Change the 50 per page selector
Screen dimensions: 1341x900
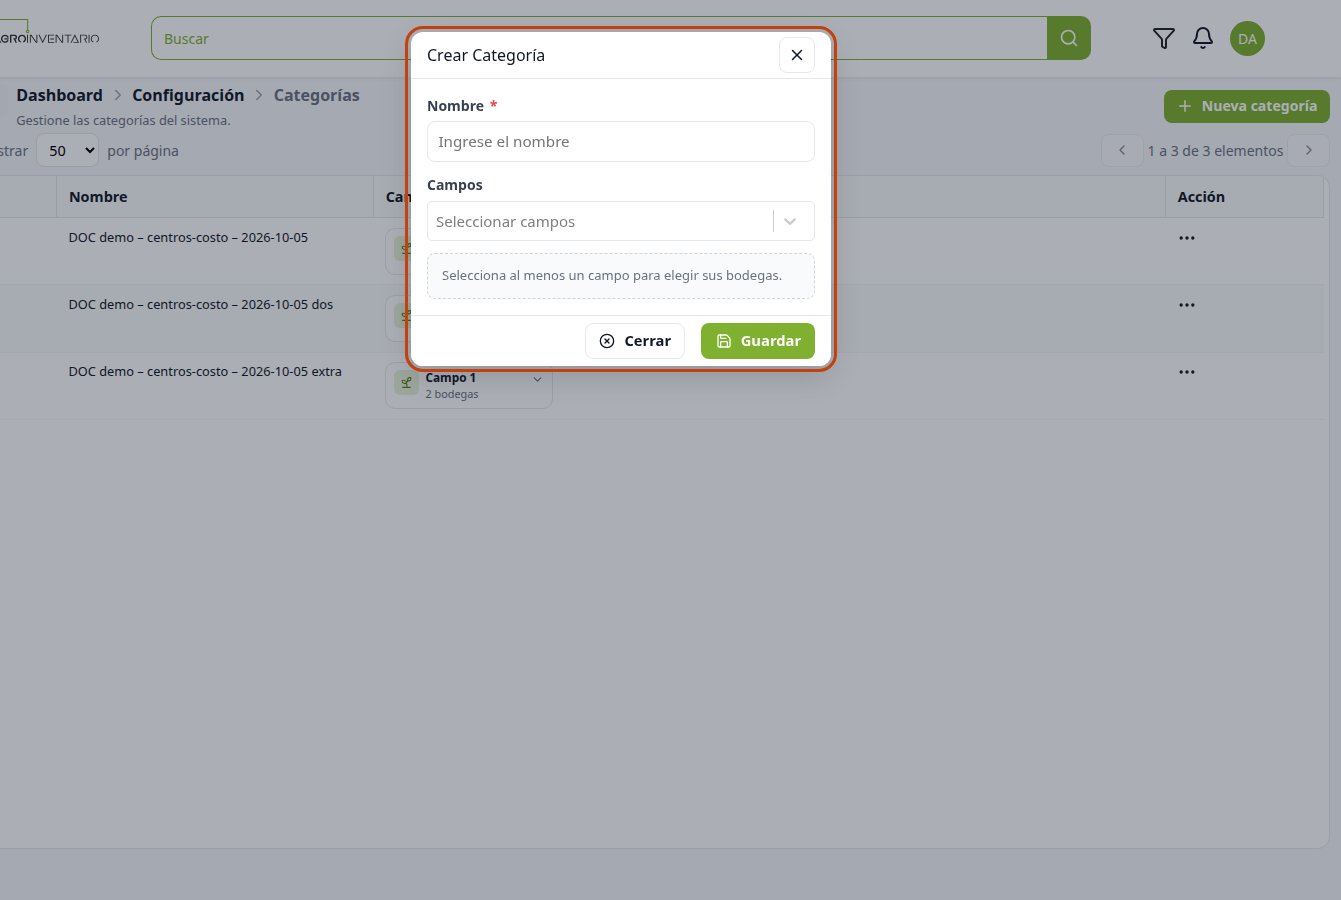[x=68, y=151]
